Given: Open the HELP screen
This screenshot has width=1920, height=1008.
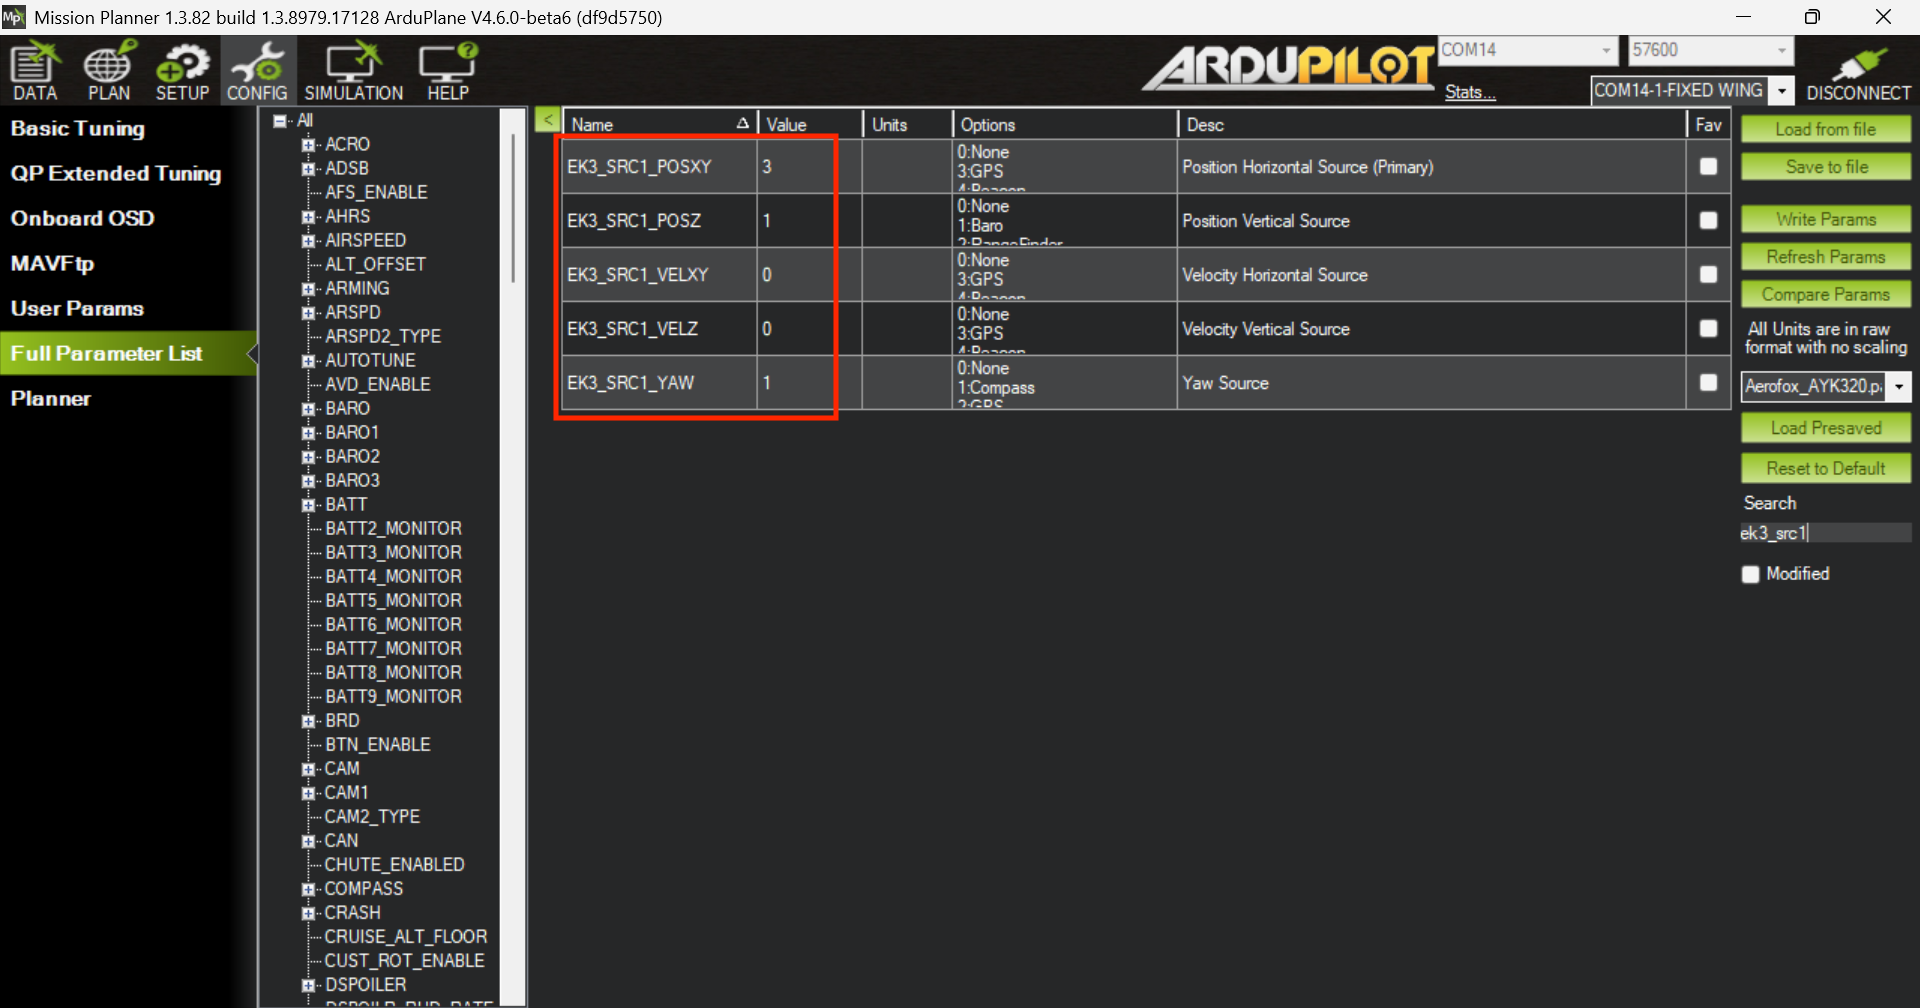Looking at the screenshot, I should click(x=447, y=71).
